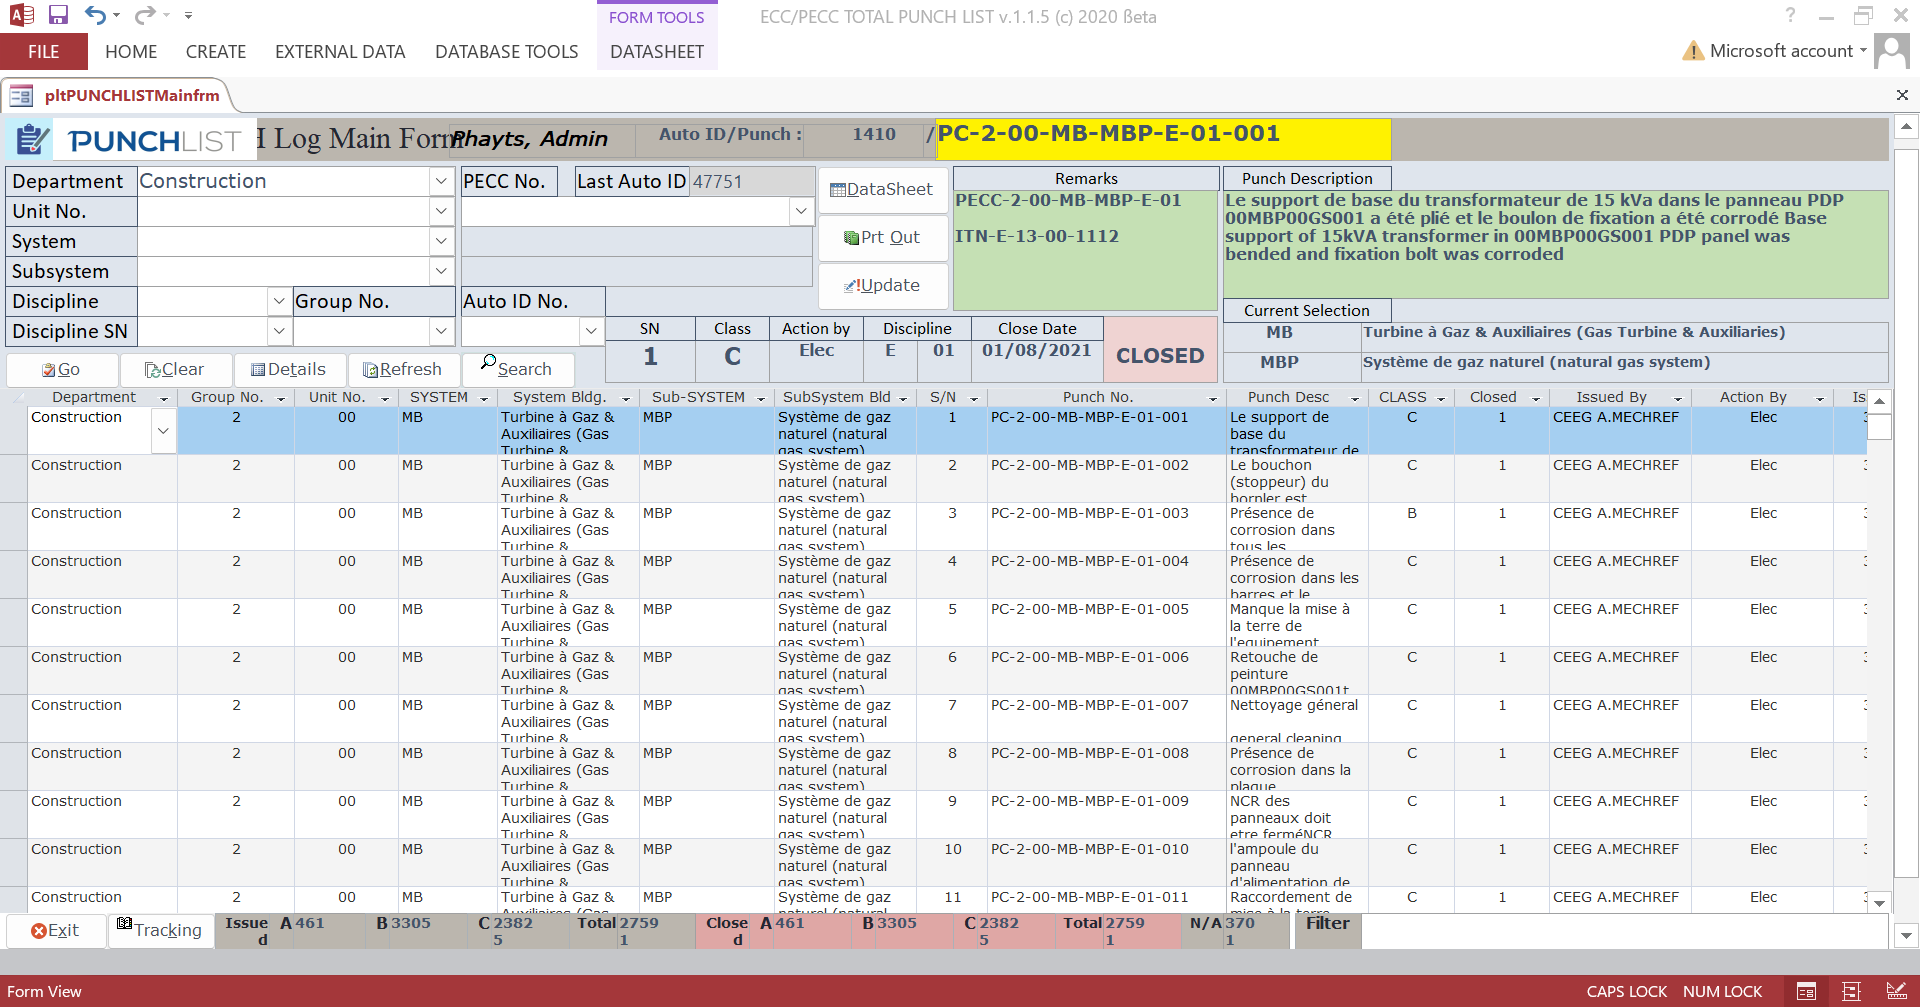Select the DATASHEET tab under Form Tools
Image resolution: width=1920 pixels, height=1007 pixels.
pos(657,52)
